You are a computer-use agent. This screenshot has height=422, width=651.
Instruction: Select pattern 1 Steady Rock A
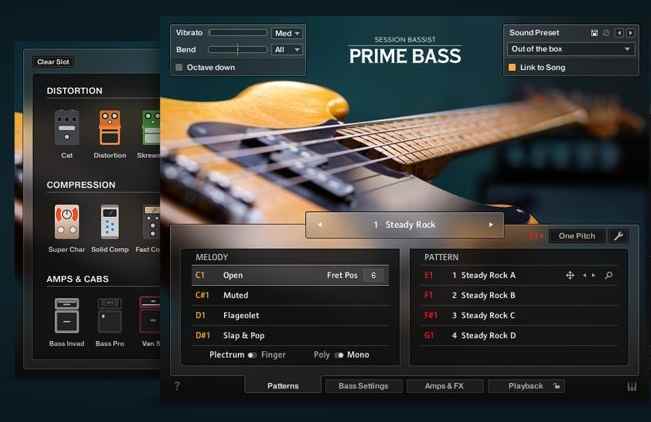coord(518,275)
